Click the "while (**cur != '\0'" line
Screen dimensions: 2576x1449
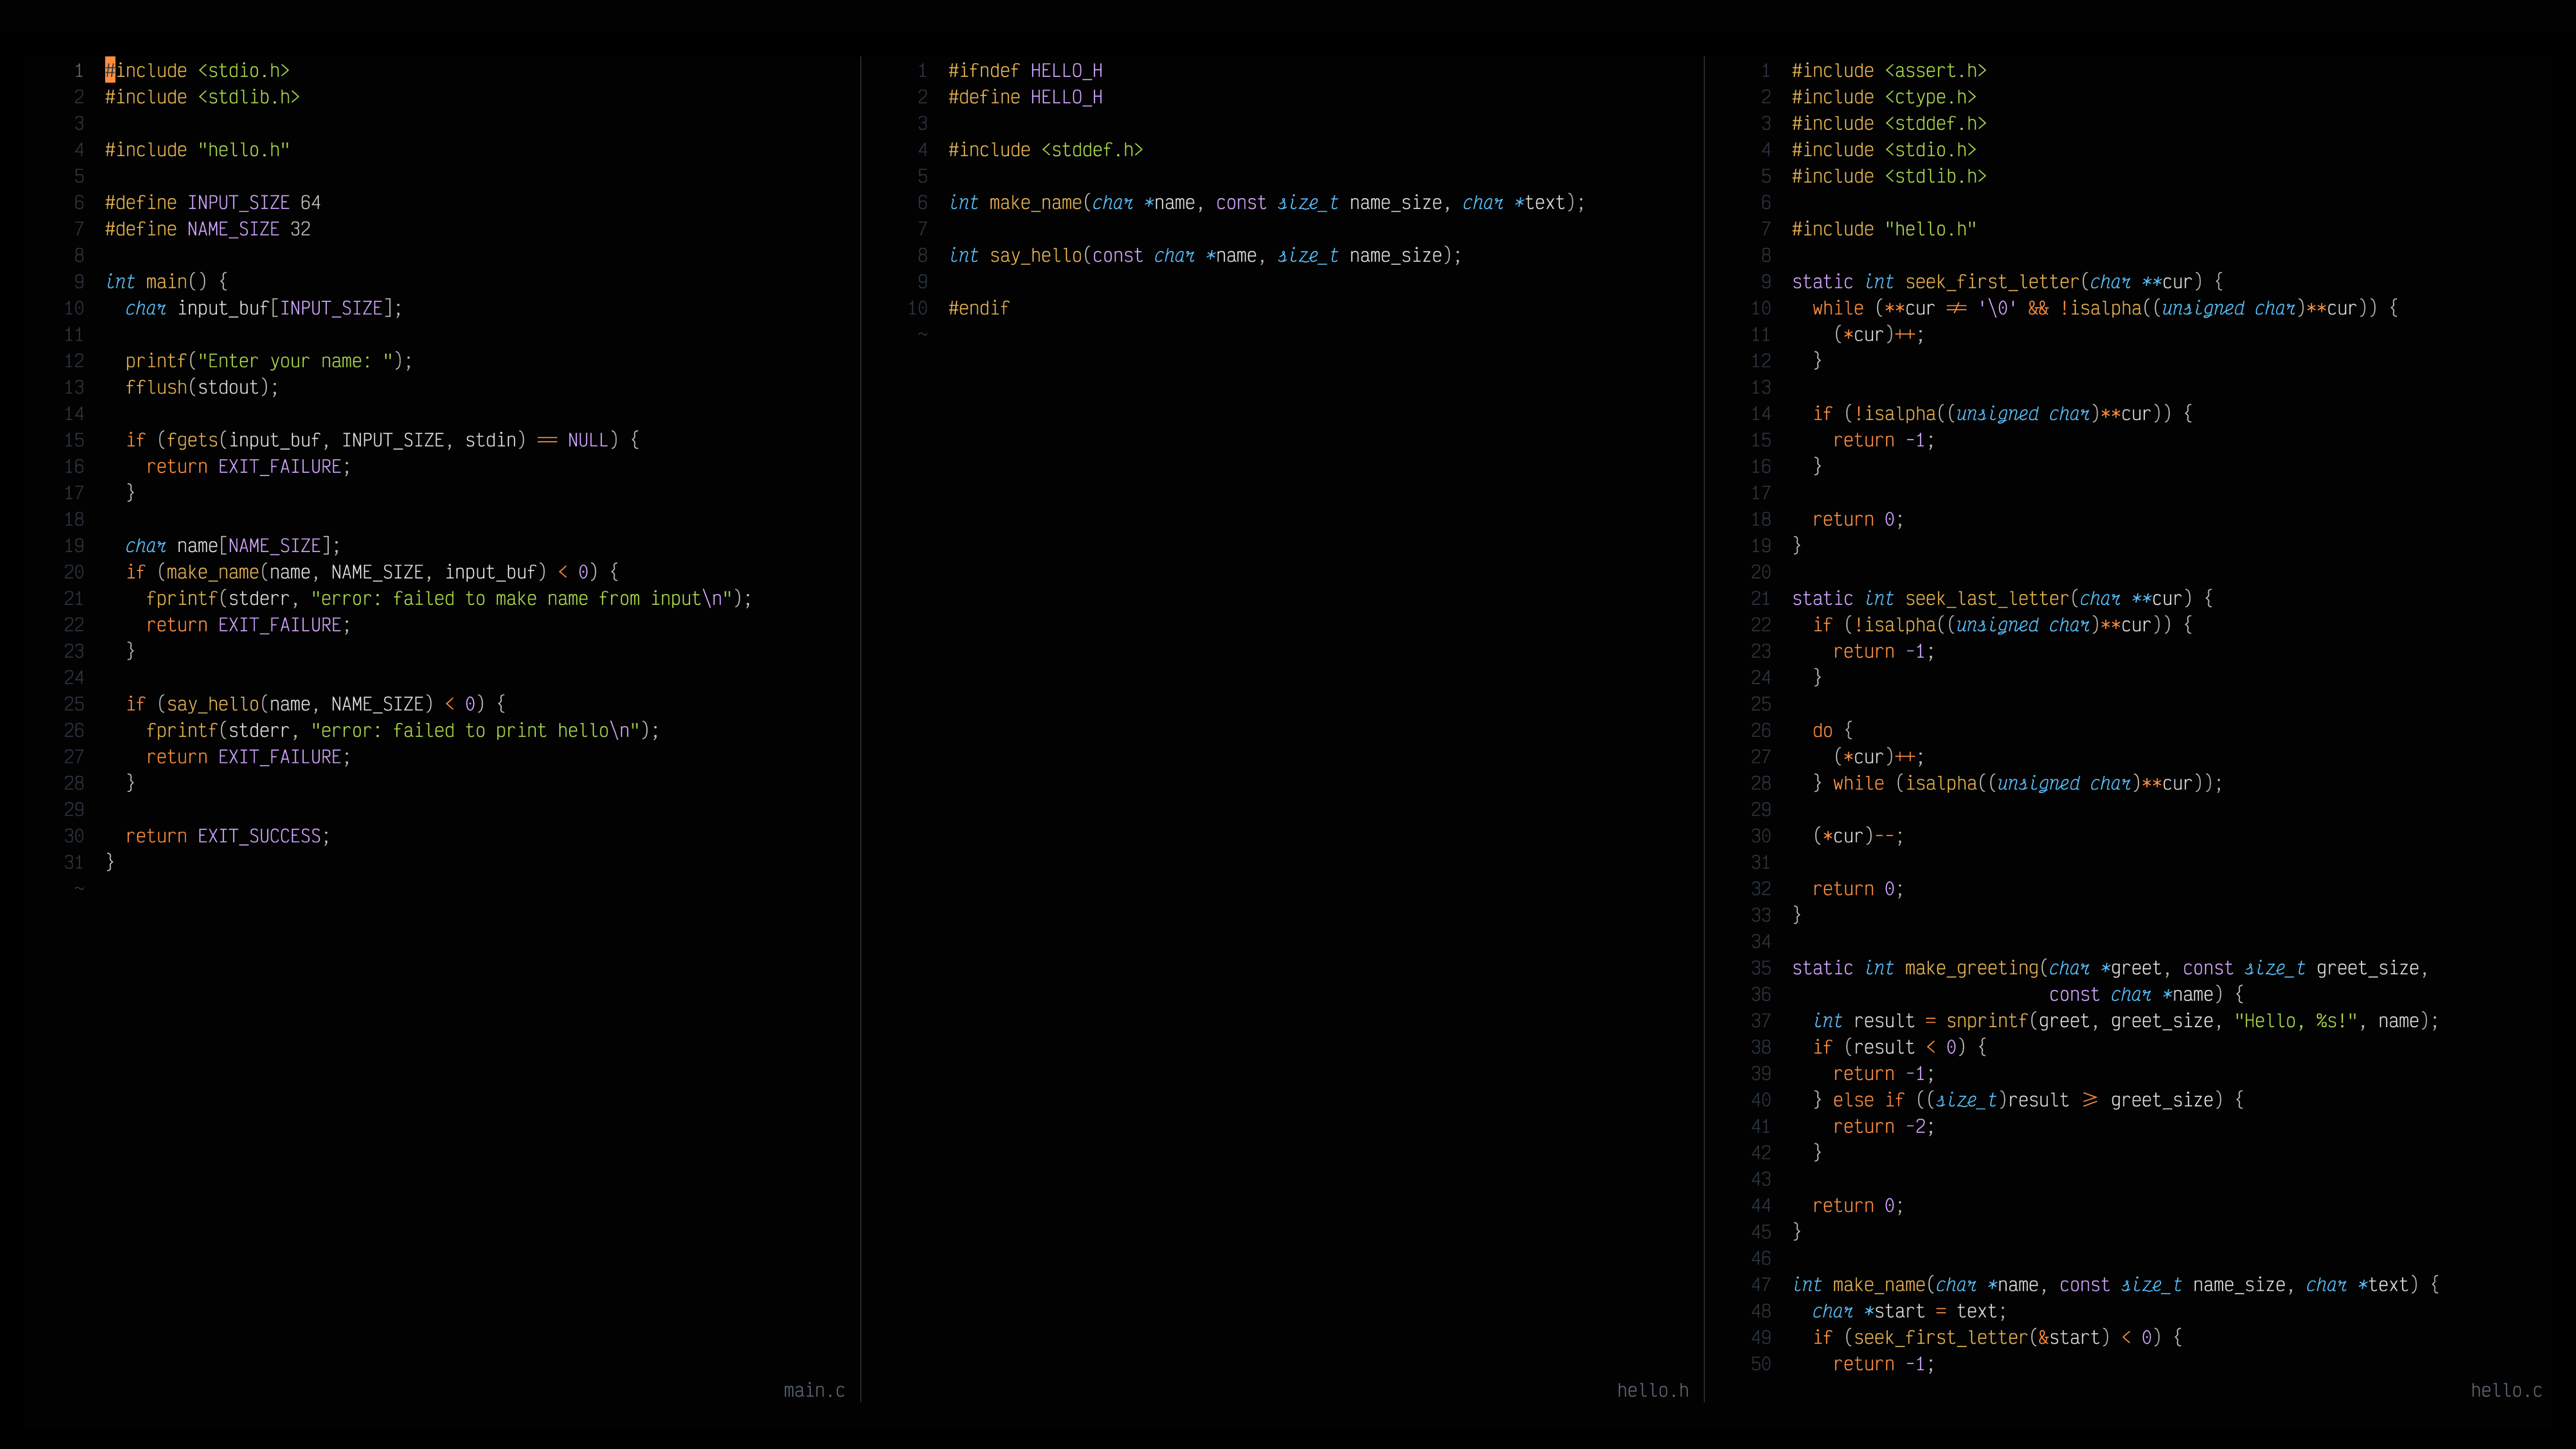tap(2105, 308)
